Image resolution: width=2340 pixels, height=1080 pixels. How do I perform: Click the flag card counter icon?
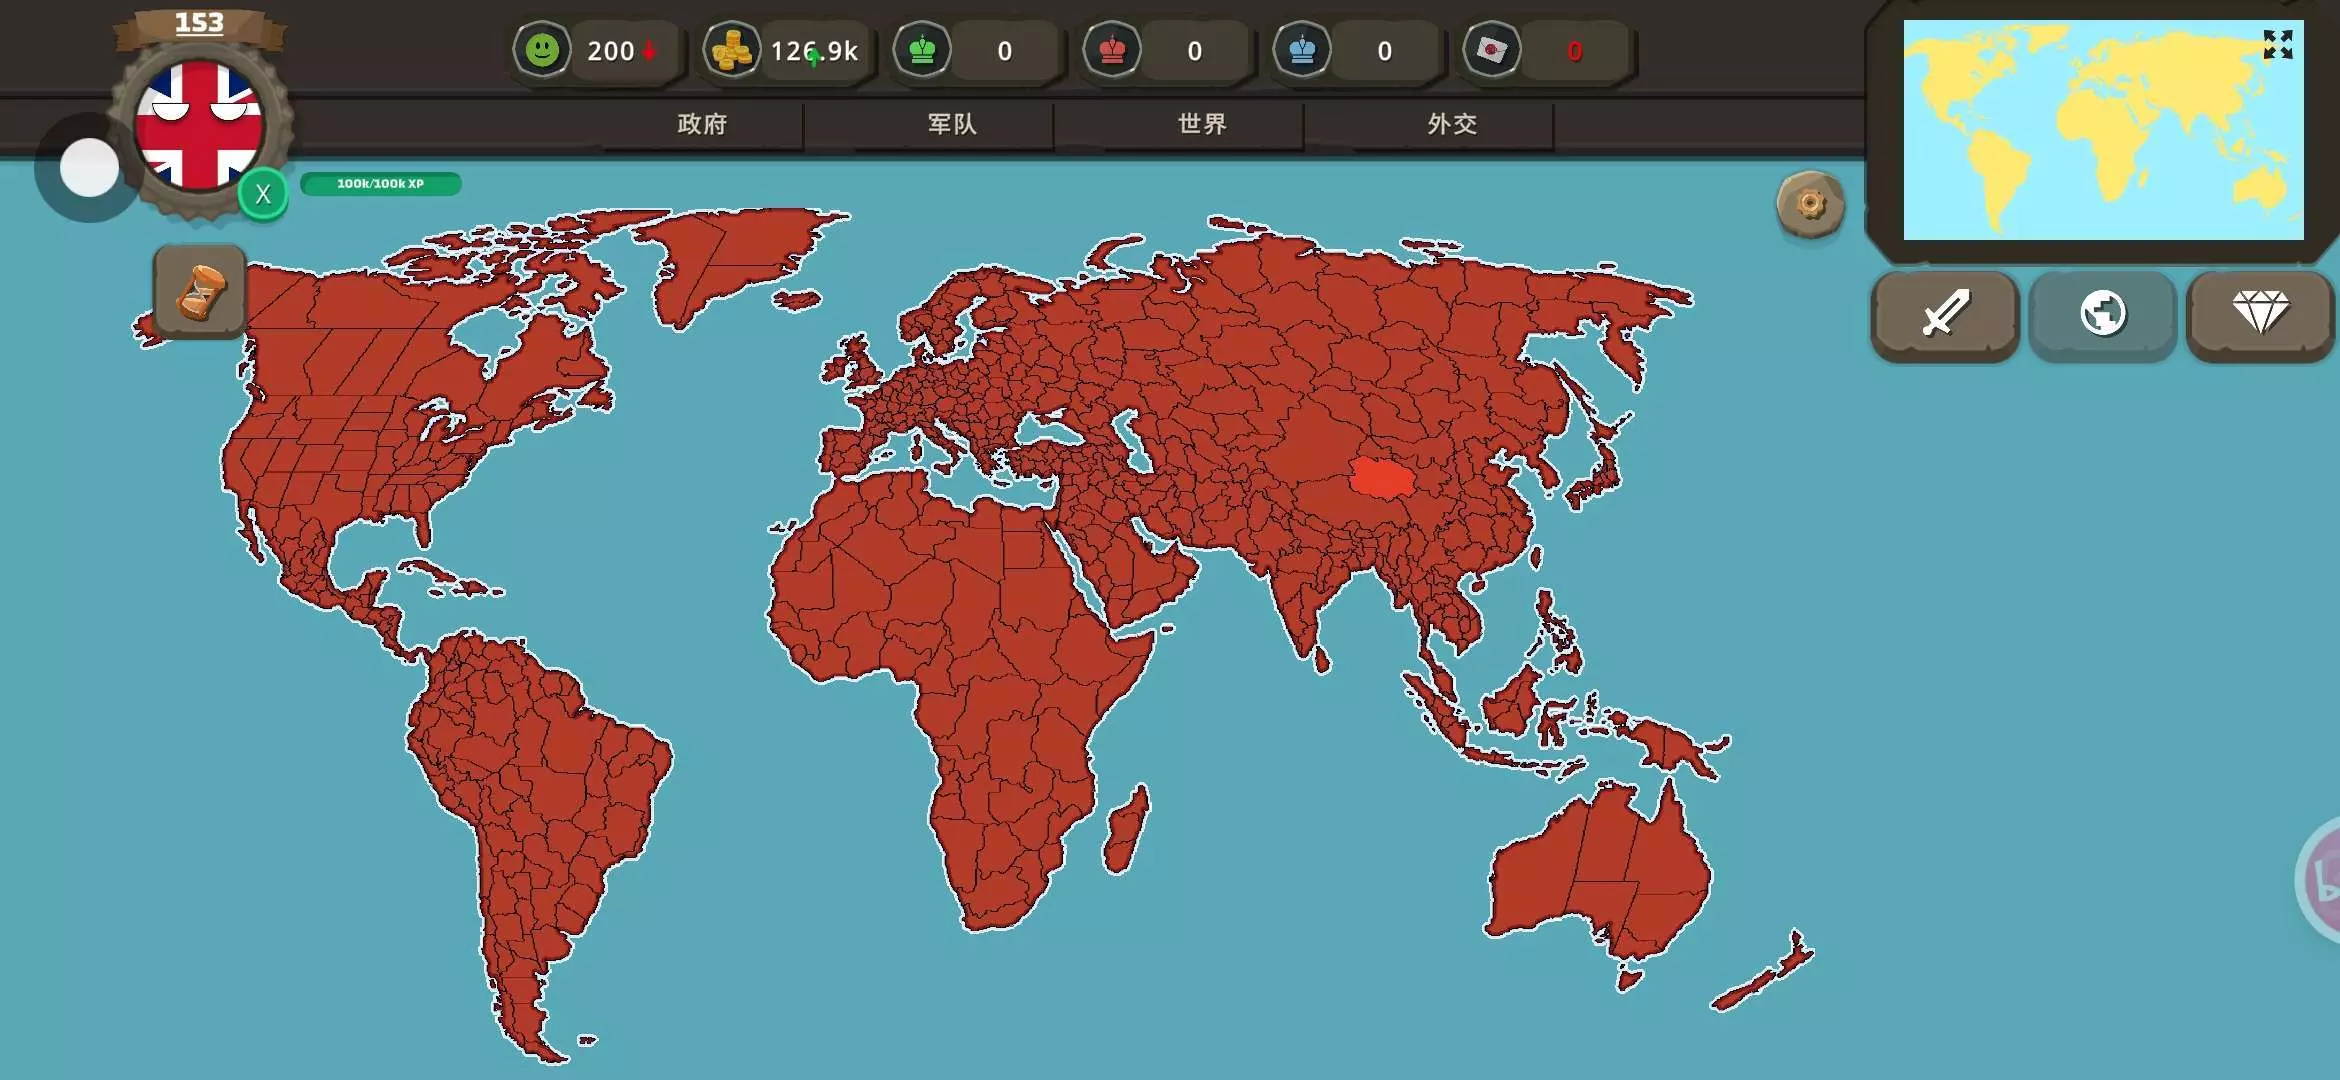[x=1492, y=50]
